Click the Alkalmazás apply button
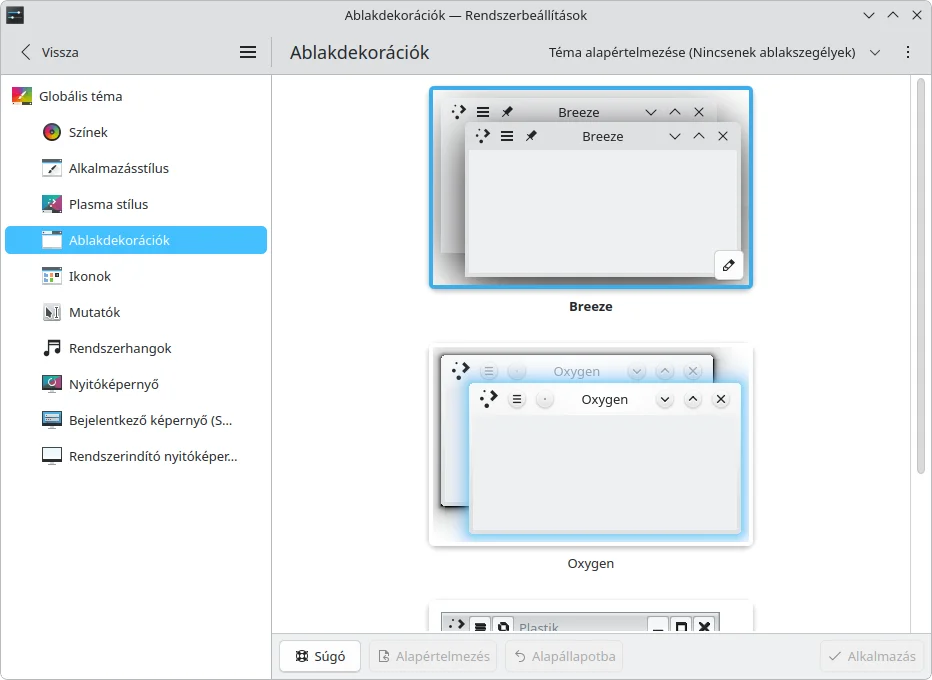 (x=872, y=656)
